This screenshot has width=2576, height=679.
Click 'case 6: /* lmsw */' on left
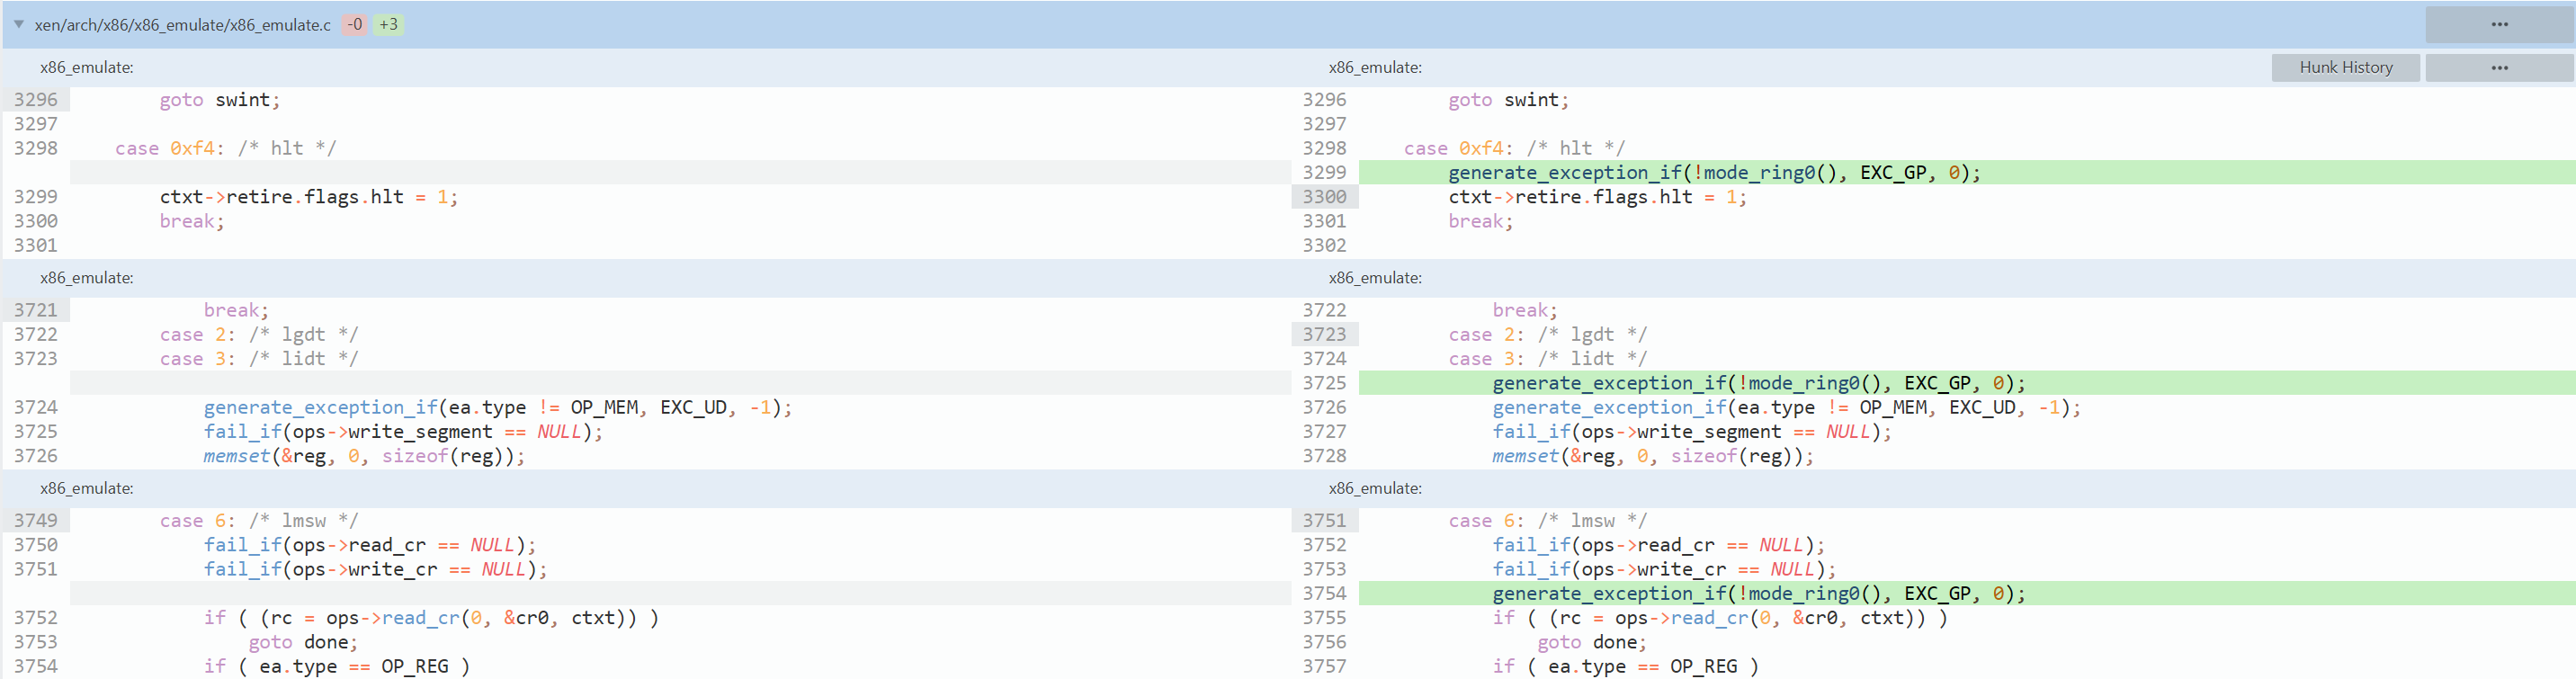[x=259, y=520]
